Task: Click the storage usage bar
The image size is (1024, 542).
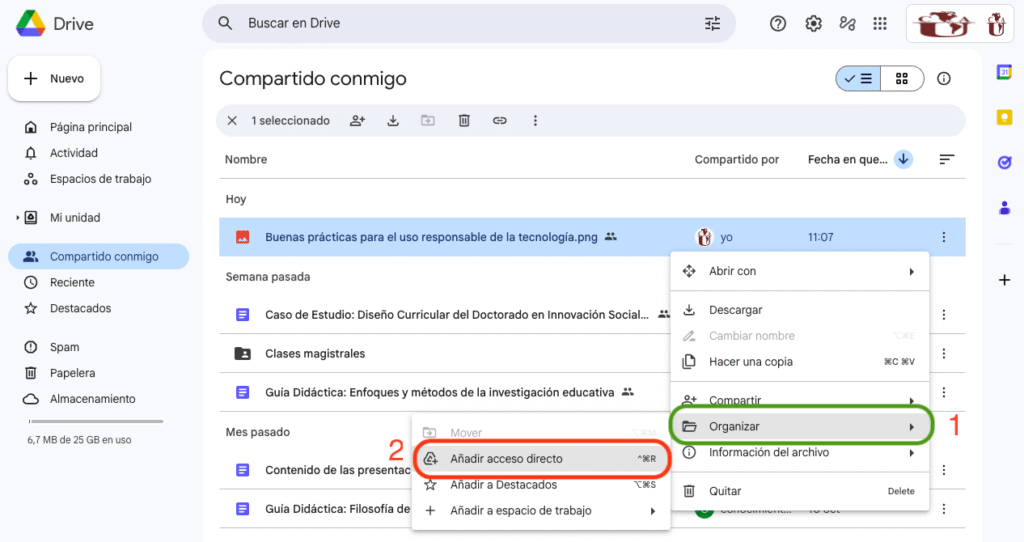Action: tap(95, 421)
